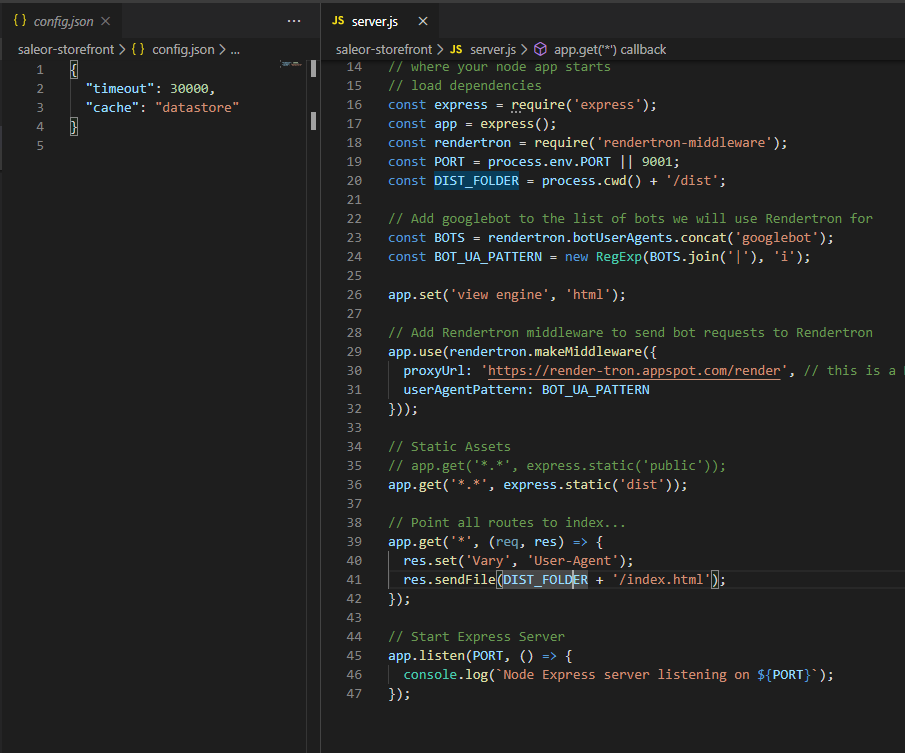The width and height of the screenshot is (905, 753).
Task: Click the braces icon on the config.json tab
Action: point(18,19)
